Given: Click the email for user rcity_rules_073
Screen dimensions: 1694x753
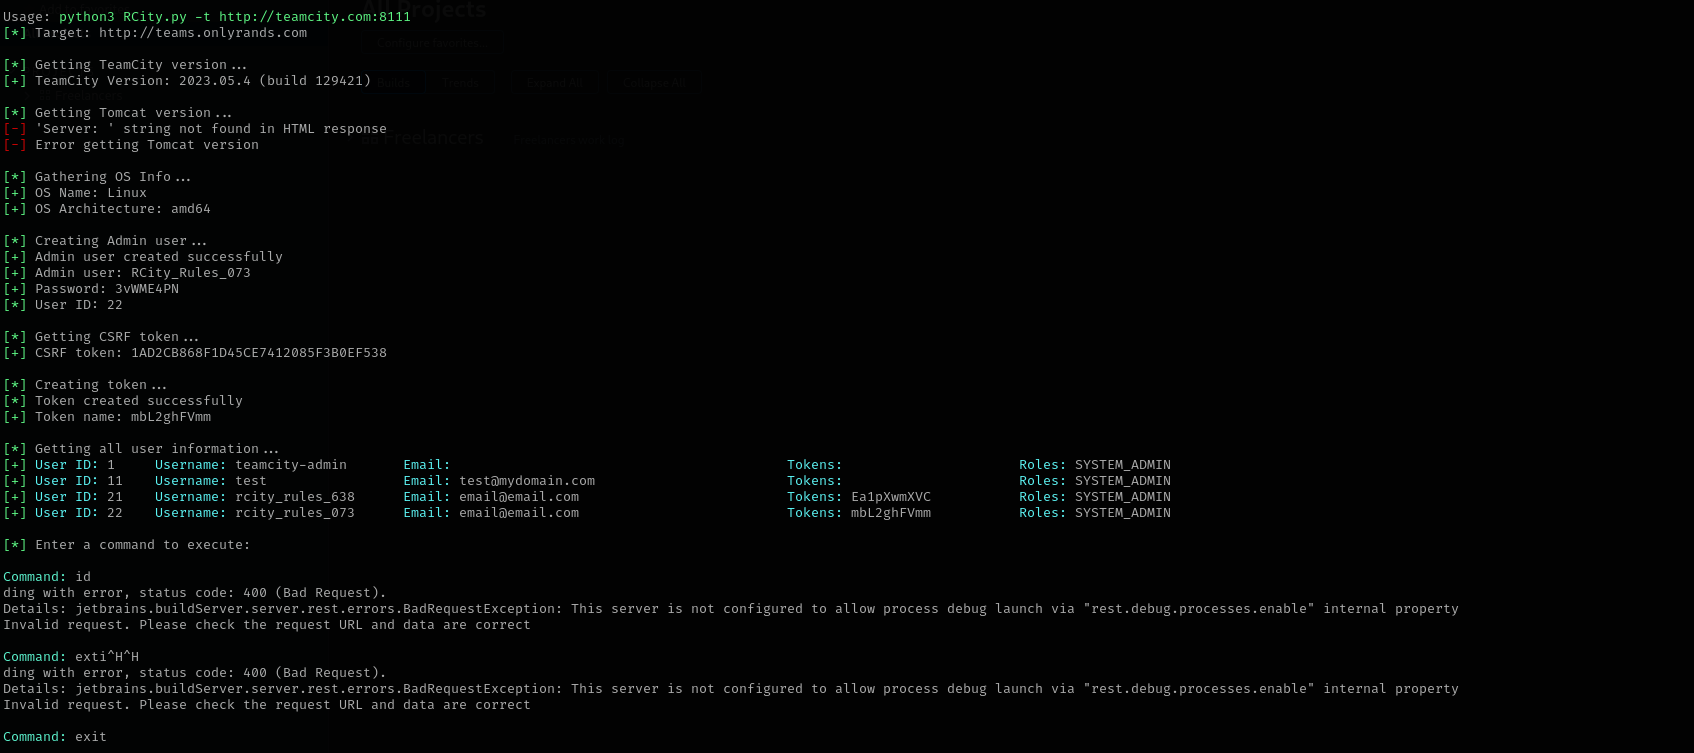Looking at the screenshot, I should tap(519, 513).
